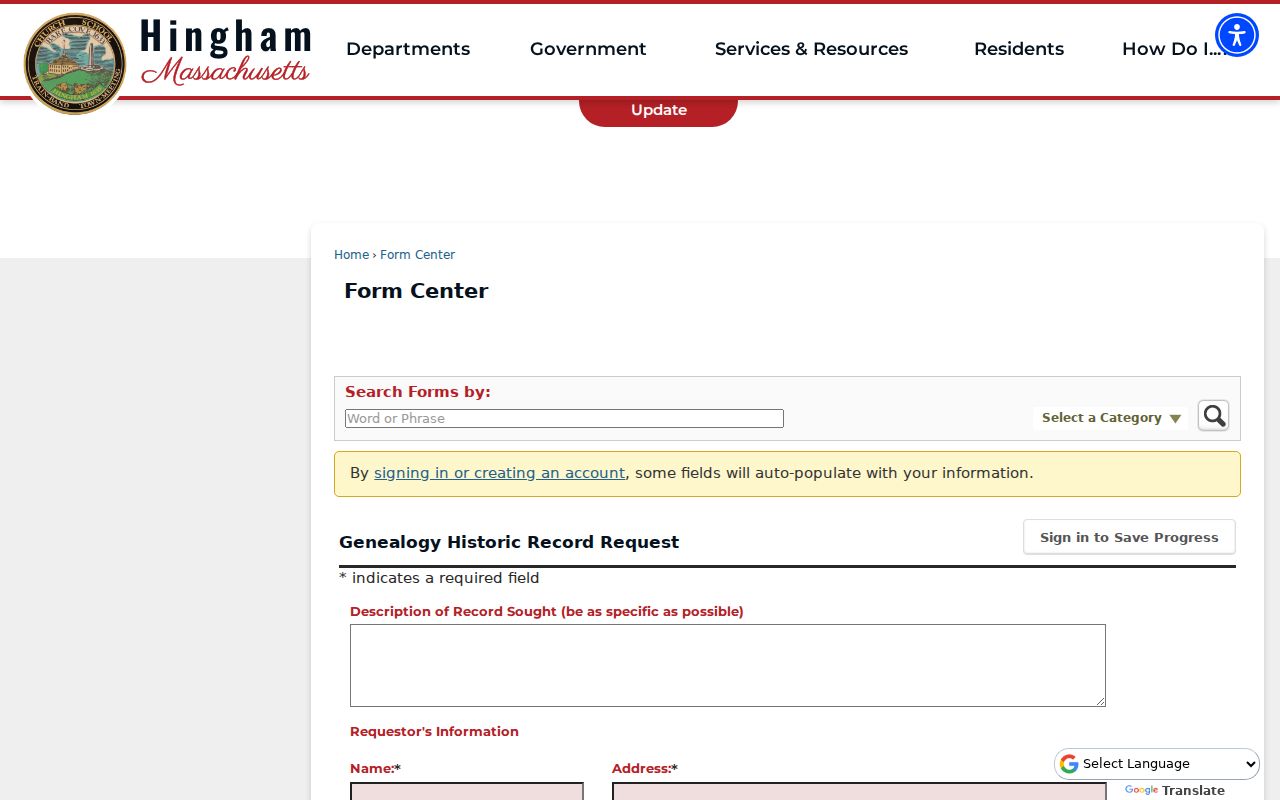
Task: Expand the Select a Category dropdown
Action: (1111, 418)
